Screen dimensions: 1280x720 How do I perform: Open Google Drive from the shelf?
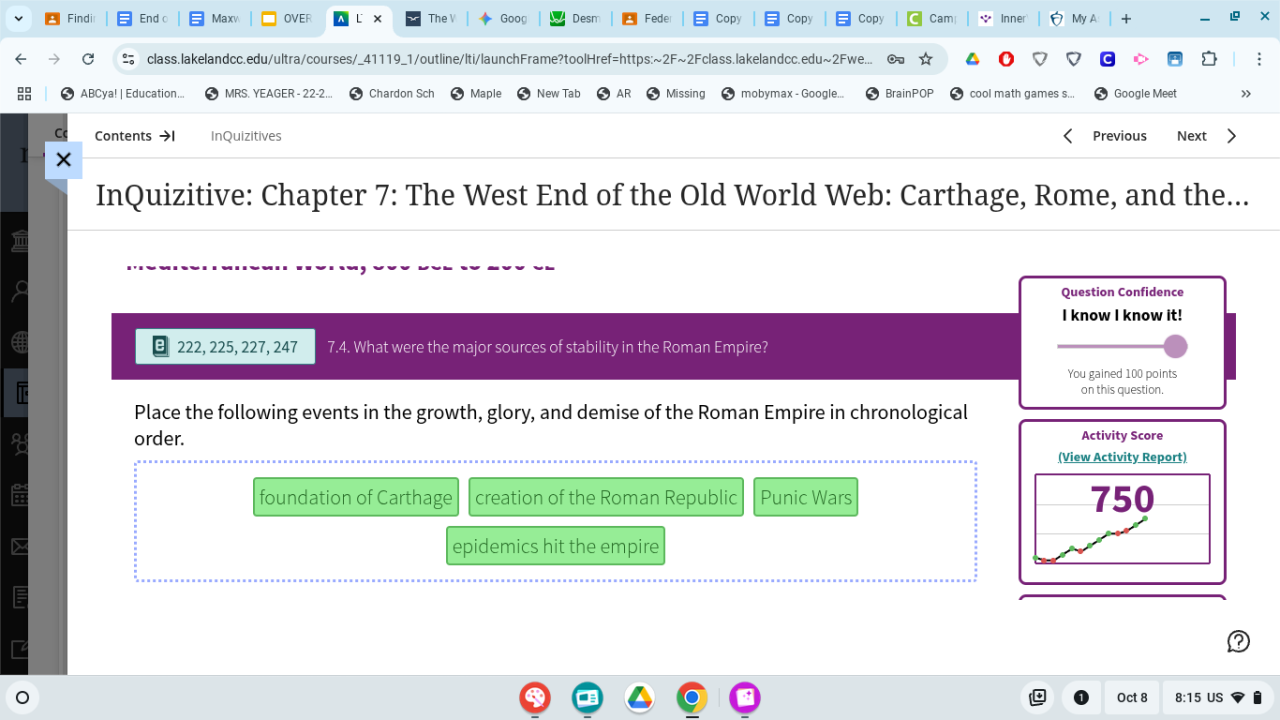[639, 697]
